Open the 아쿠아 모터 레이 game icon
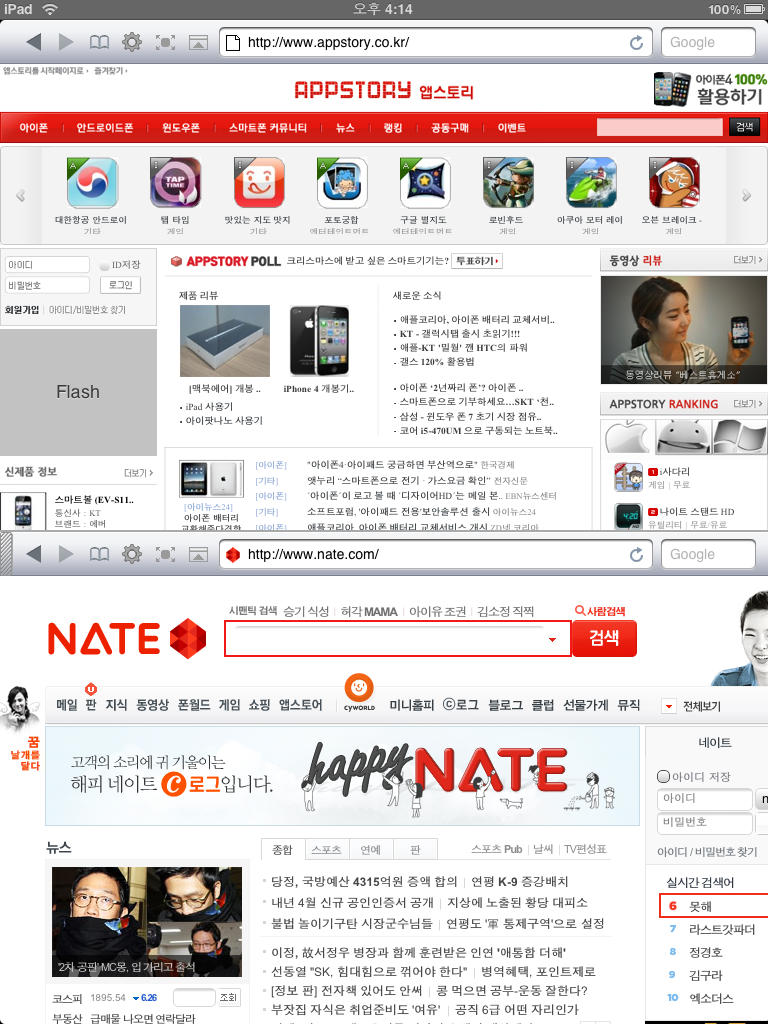This screenshot has height=1024, width=768. click(590, 183)
